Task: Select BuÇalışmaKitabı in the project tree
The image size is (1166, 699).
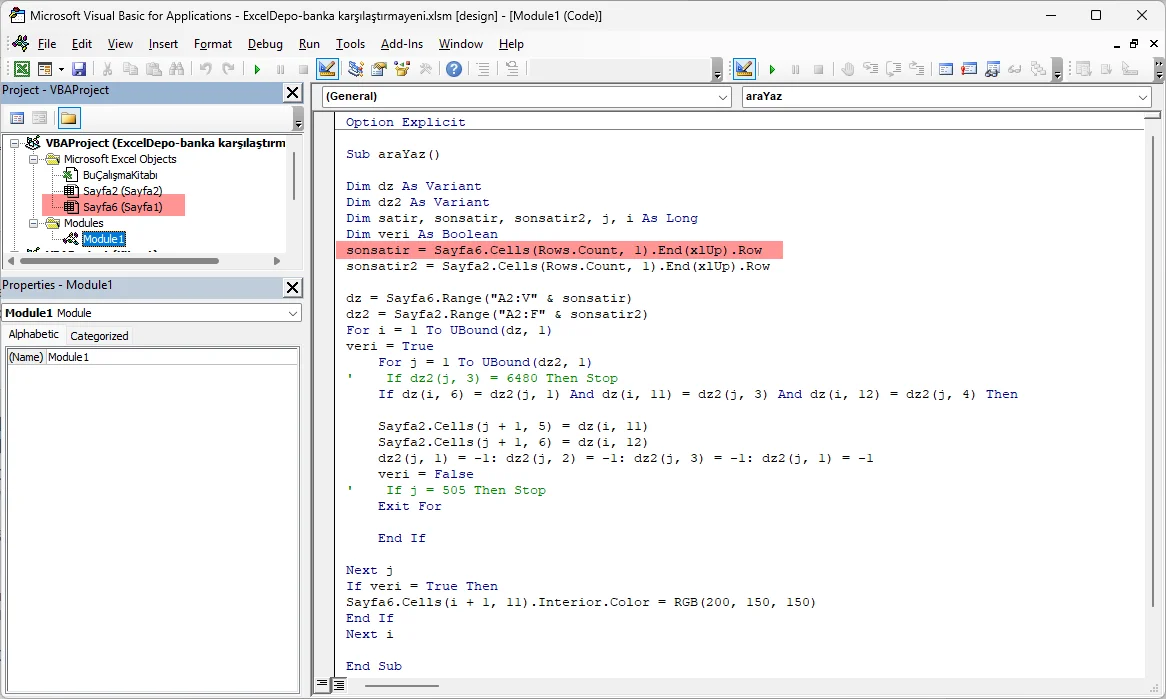Action: pyautogui.click(x=120, y=175)
